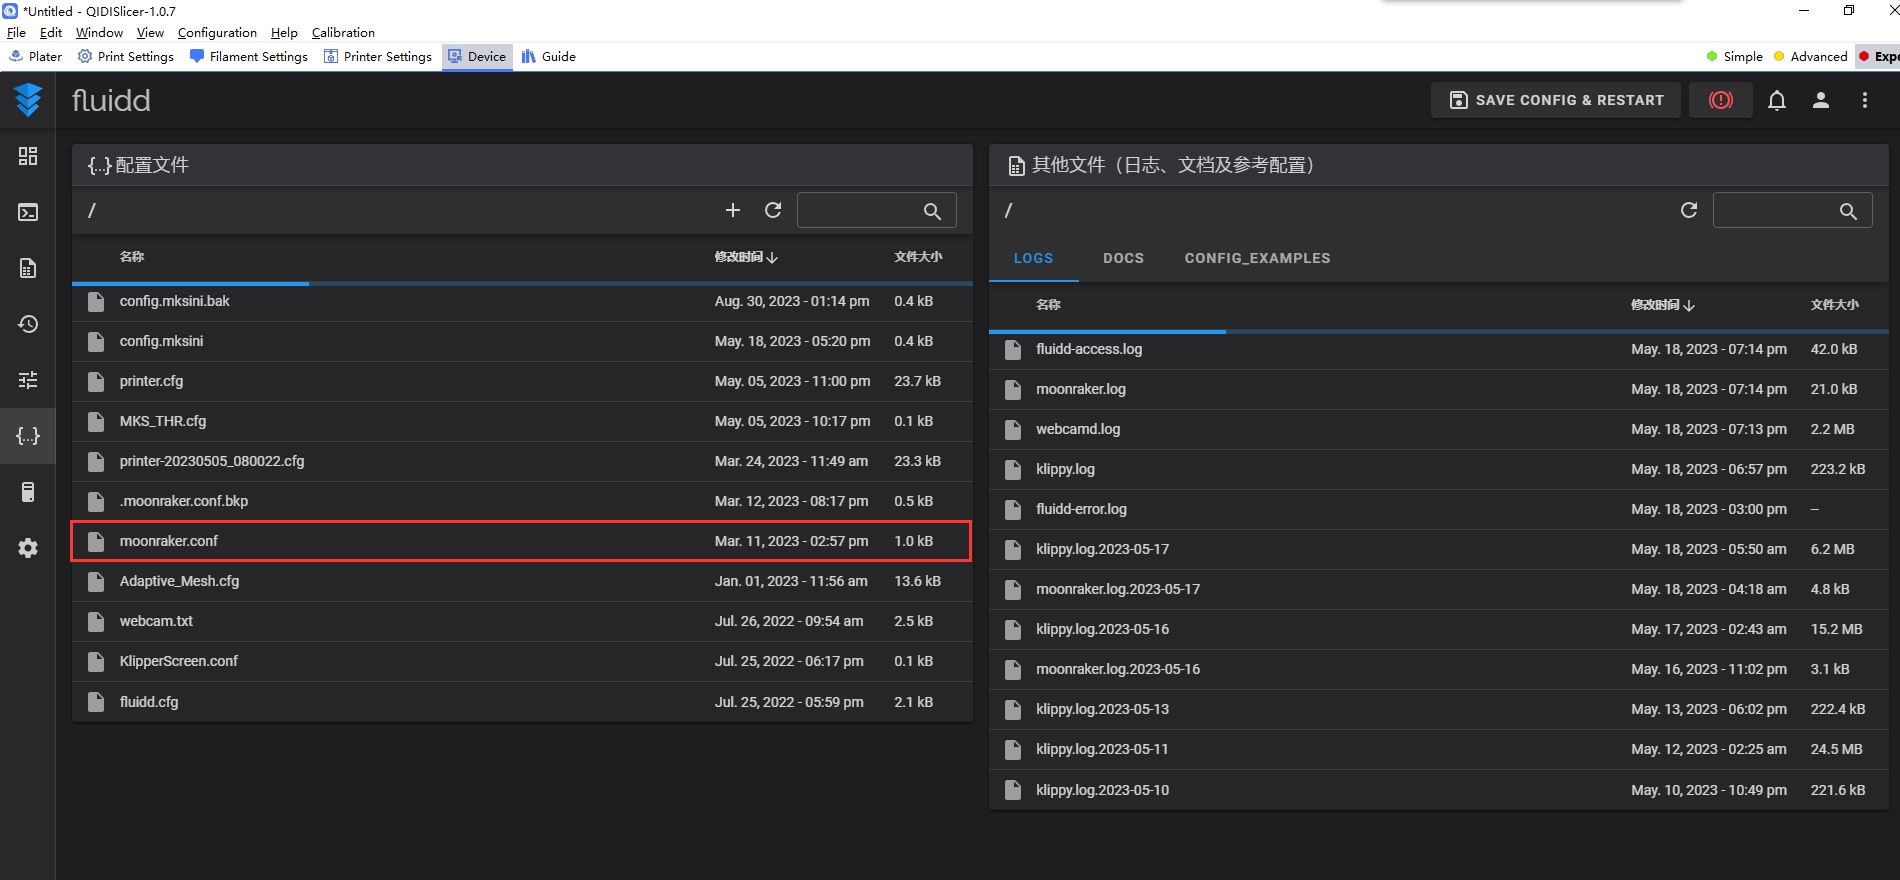
Task: Open moonraker.log file
Action: [1438, 389]
